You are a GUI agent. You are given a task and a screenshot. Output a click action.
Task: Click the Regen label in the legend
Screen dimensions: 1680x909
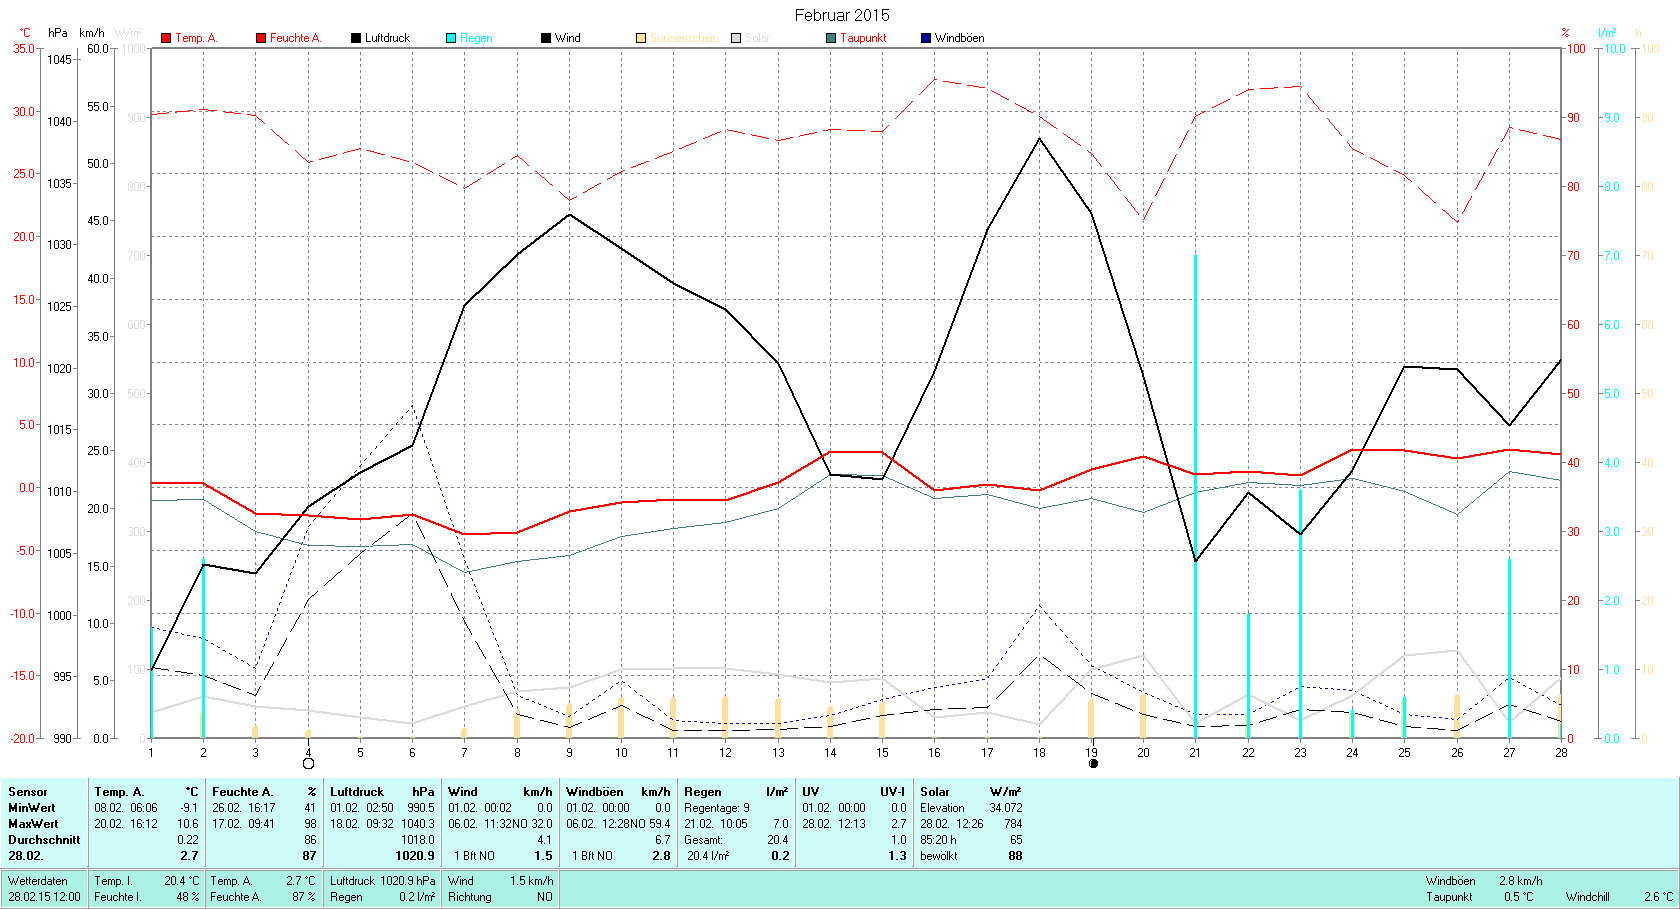[476, 38]
